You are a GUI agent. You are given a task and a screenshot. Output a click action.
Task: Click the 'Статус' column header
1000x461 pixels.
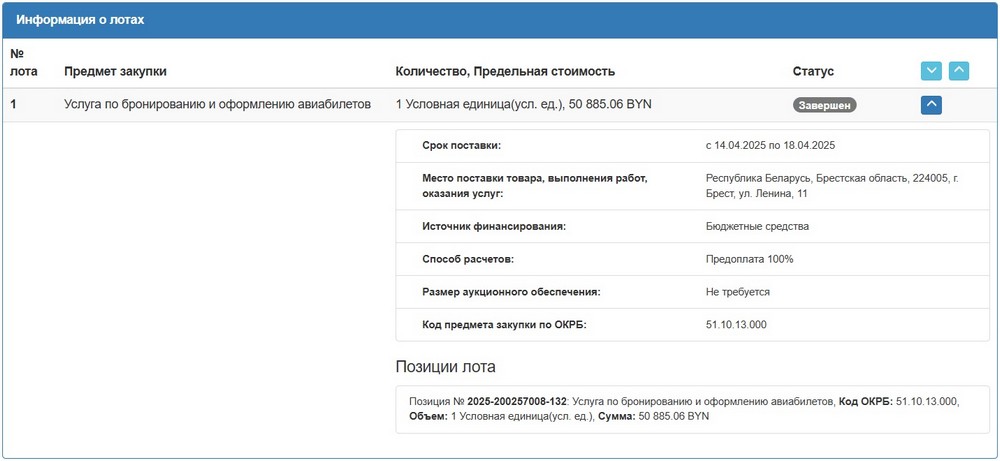pos(813,71)
